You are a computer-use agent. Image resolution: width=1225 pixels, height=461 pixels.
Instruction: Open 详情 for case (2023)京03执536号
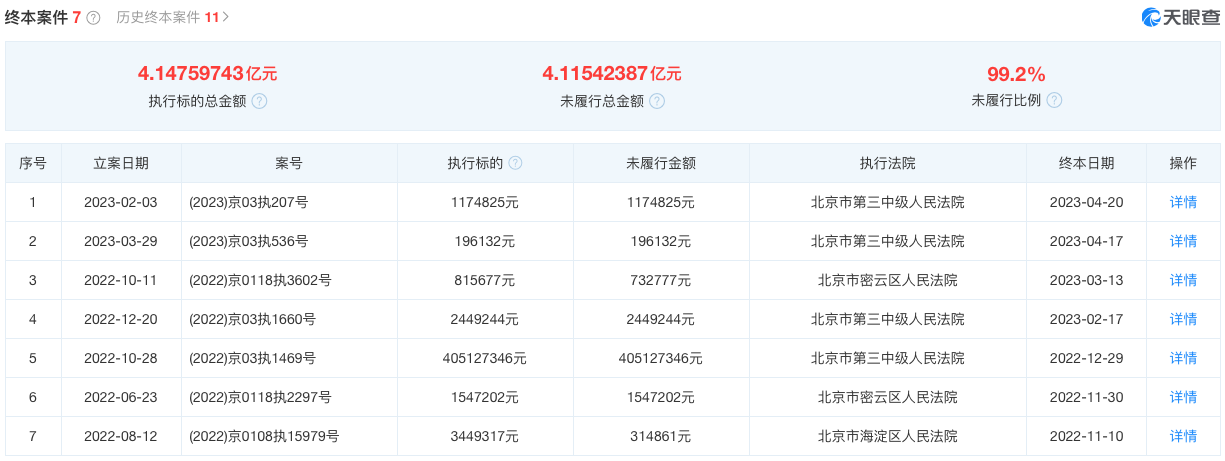(x=1183, y=241)
